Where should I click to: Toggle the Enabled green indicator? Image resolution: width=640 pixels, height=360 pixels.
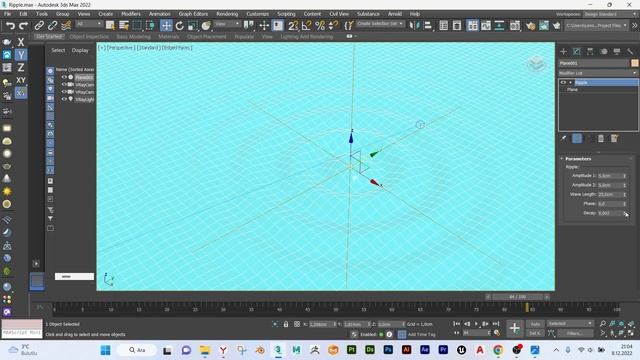(381, 334)
